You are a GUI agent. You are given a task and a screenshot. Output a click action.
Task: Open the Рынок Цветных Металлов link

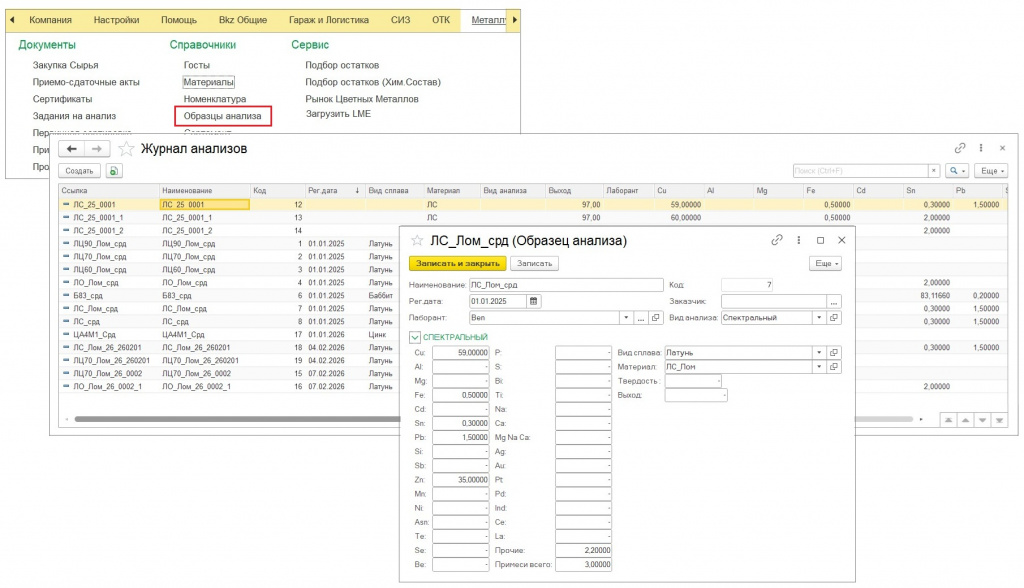(x=361, y=99)
